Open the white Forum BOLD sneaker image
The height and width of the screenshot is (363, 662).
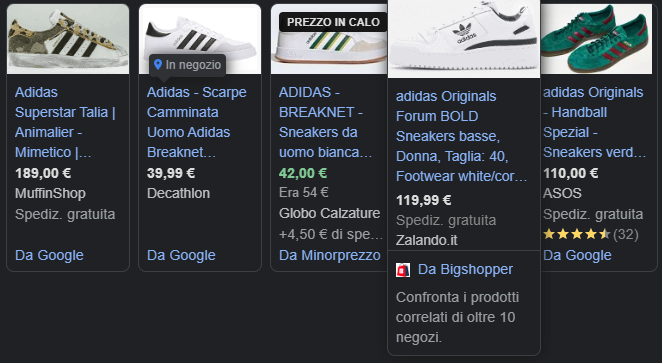pos(464,39)
